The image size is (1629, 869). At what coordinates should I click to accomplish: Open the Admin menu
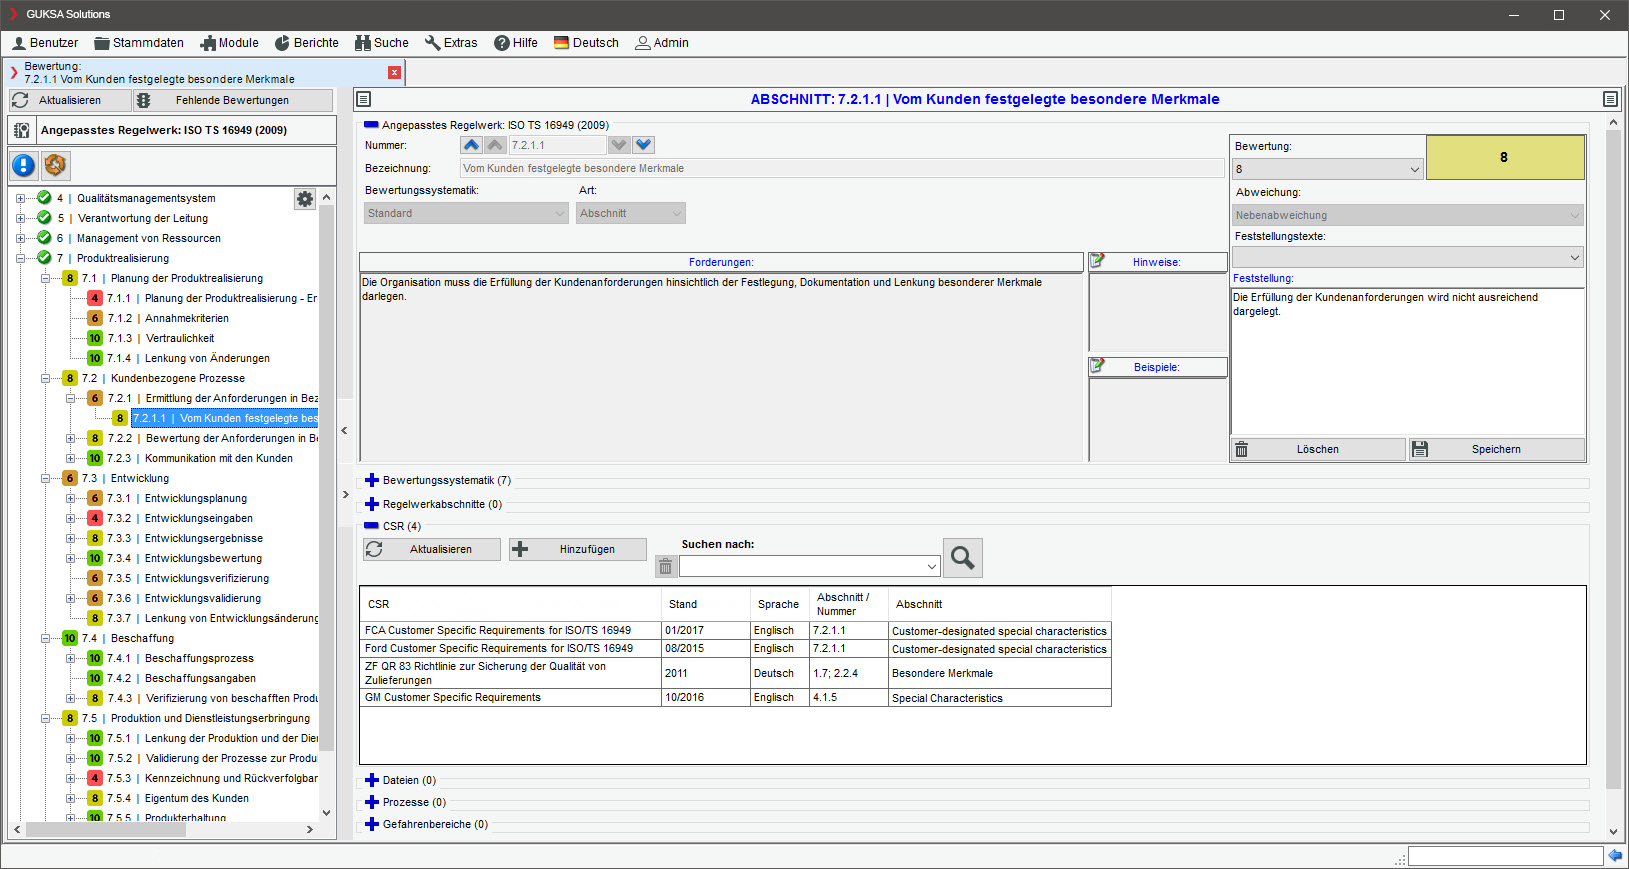tap(662, 43)
